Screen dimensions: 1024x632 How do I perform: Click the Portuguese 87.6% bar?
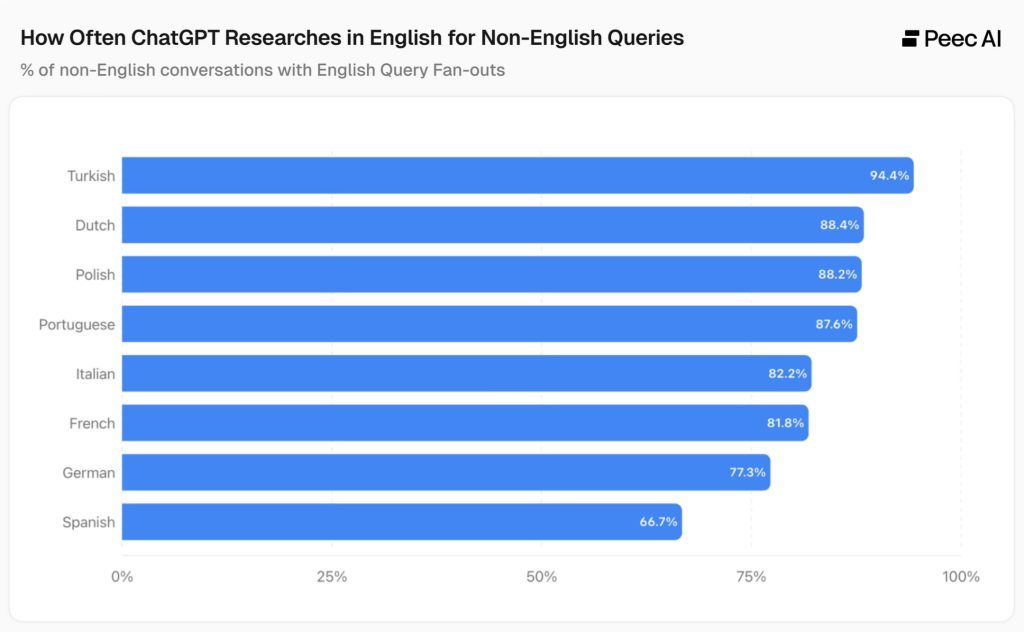(x=490, y=324)
